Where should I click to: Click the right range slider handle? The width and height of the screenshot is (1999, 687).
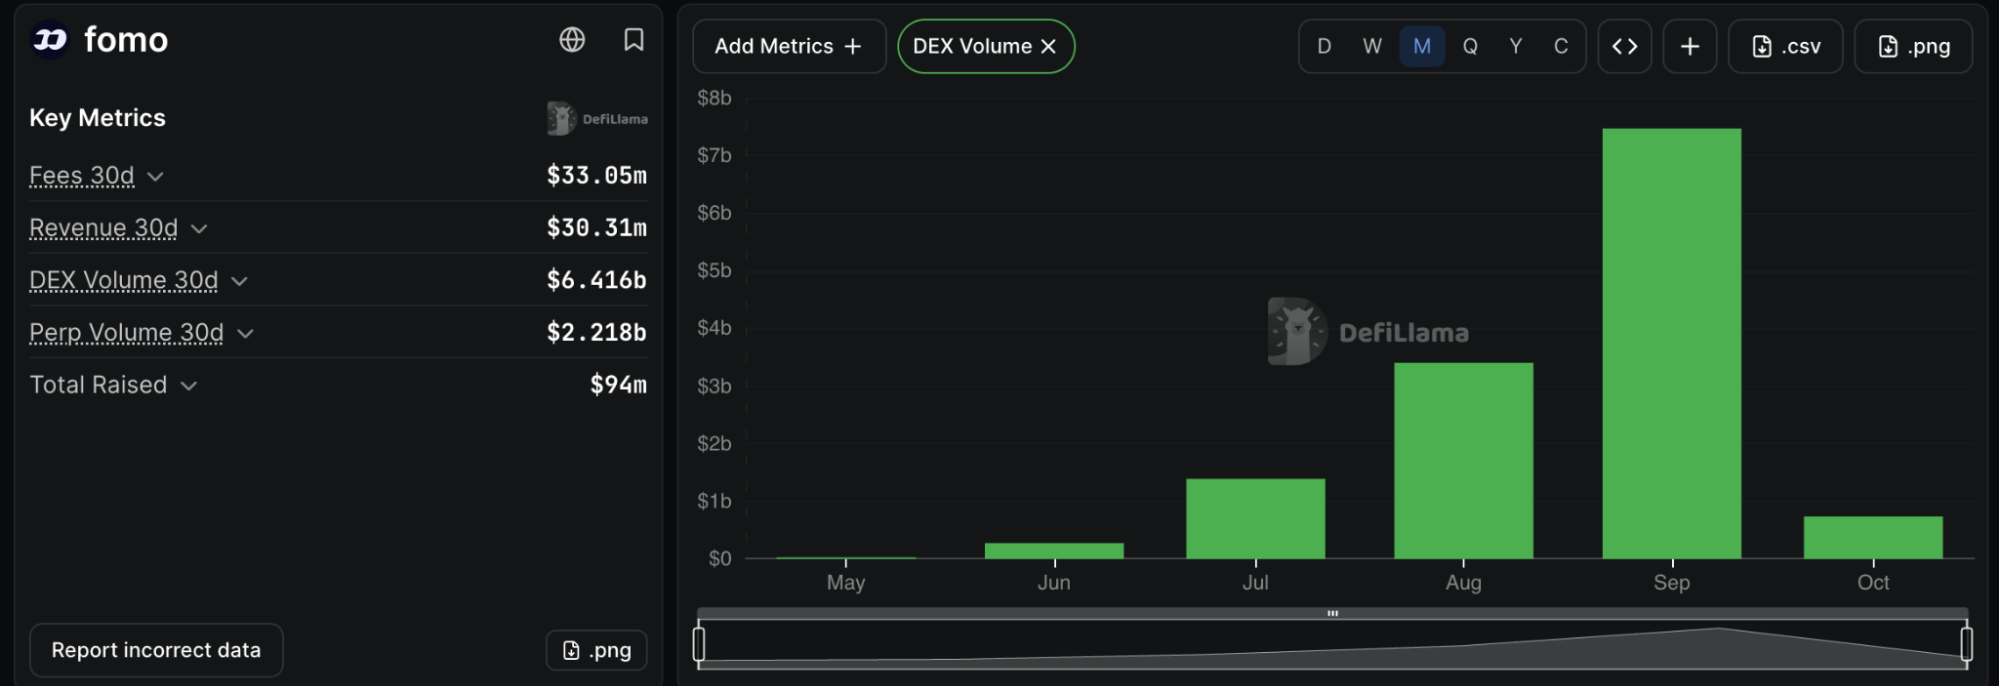coord(1967,643)
